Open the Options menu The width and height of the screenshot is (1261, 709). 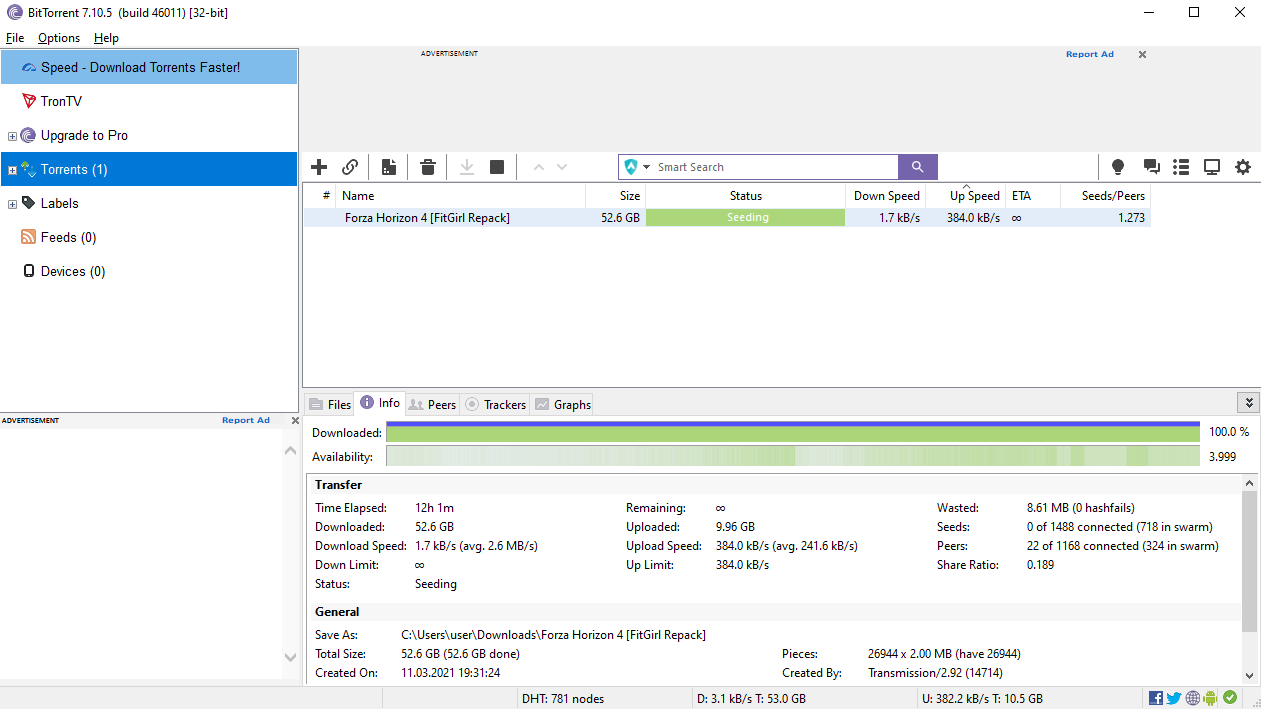tap(59, 38)
